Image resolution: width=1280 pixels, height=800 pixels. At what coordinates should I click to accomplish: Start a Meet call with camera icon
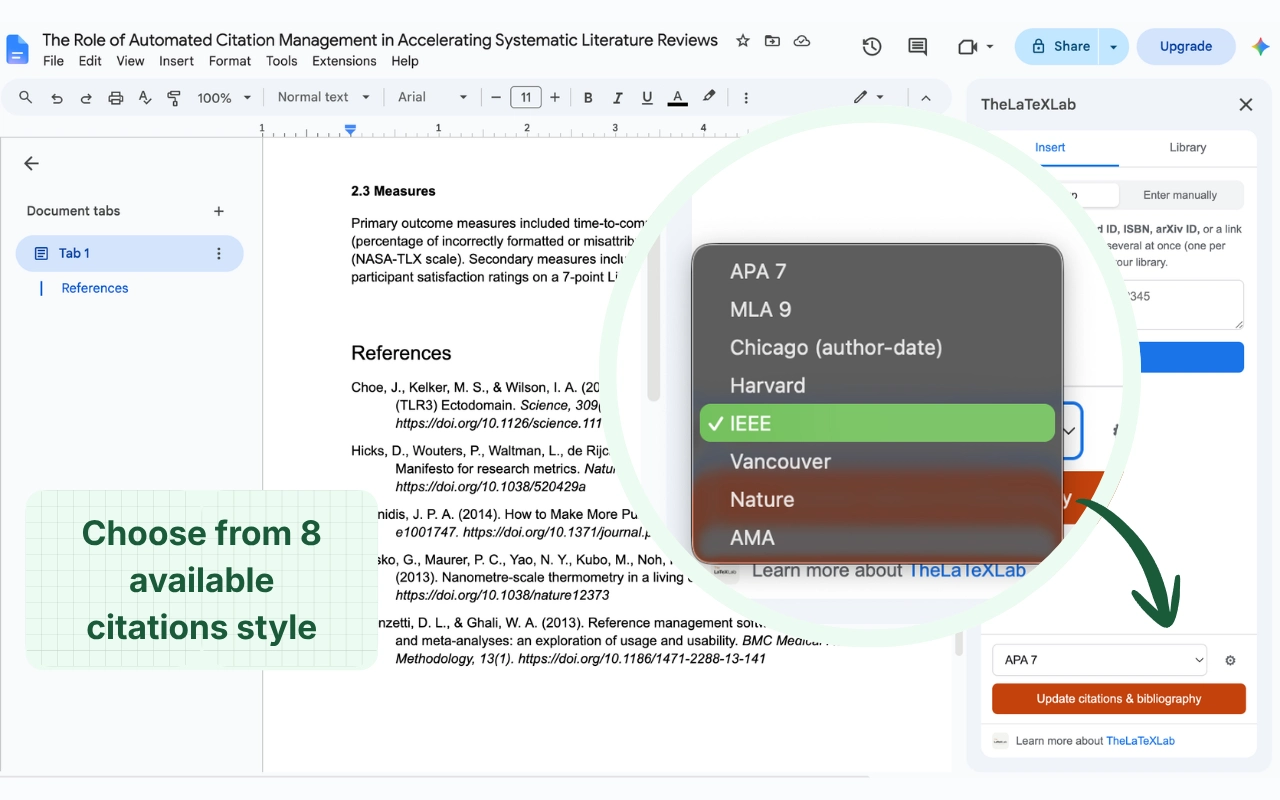click(x=967, y=46)
